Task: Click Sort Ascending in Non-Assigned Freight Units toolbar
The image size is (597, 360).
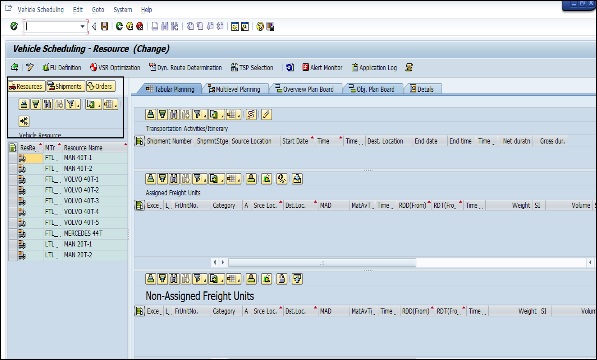Action: point(150,279)
